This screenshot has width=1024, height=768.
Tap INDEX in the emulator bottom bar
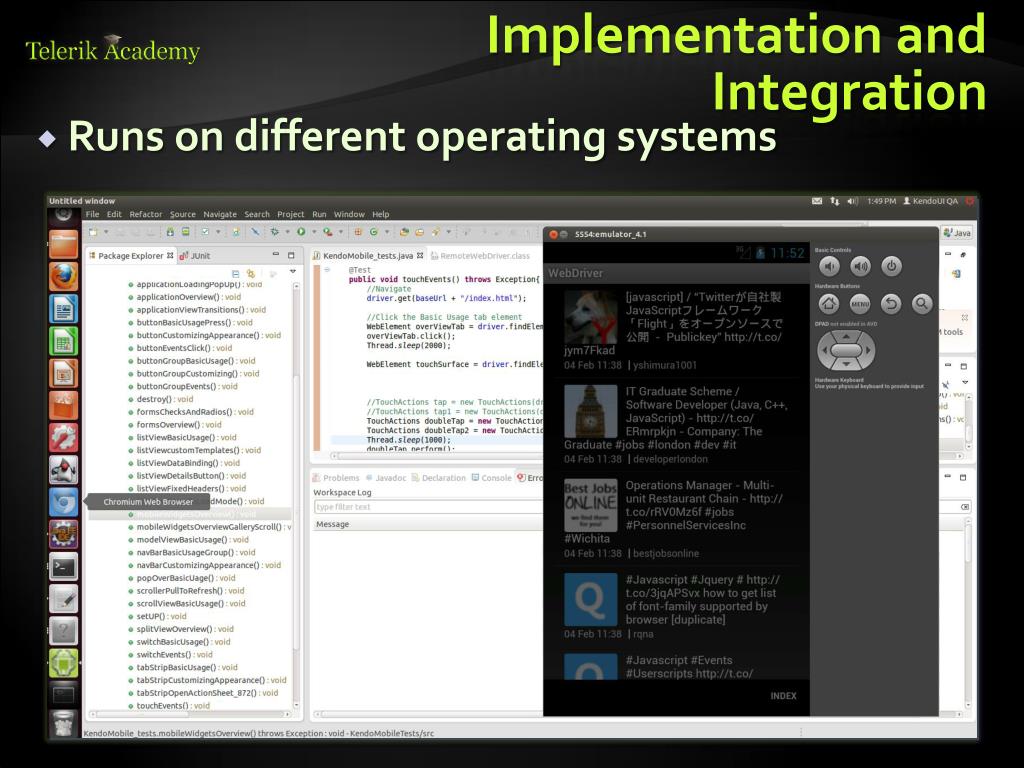click(783, 696)
